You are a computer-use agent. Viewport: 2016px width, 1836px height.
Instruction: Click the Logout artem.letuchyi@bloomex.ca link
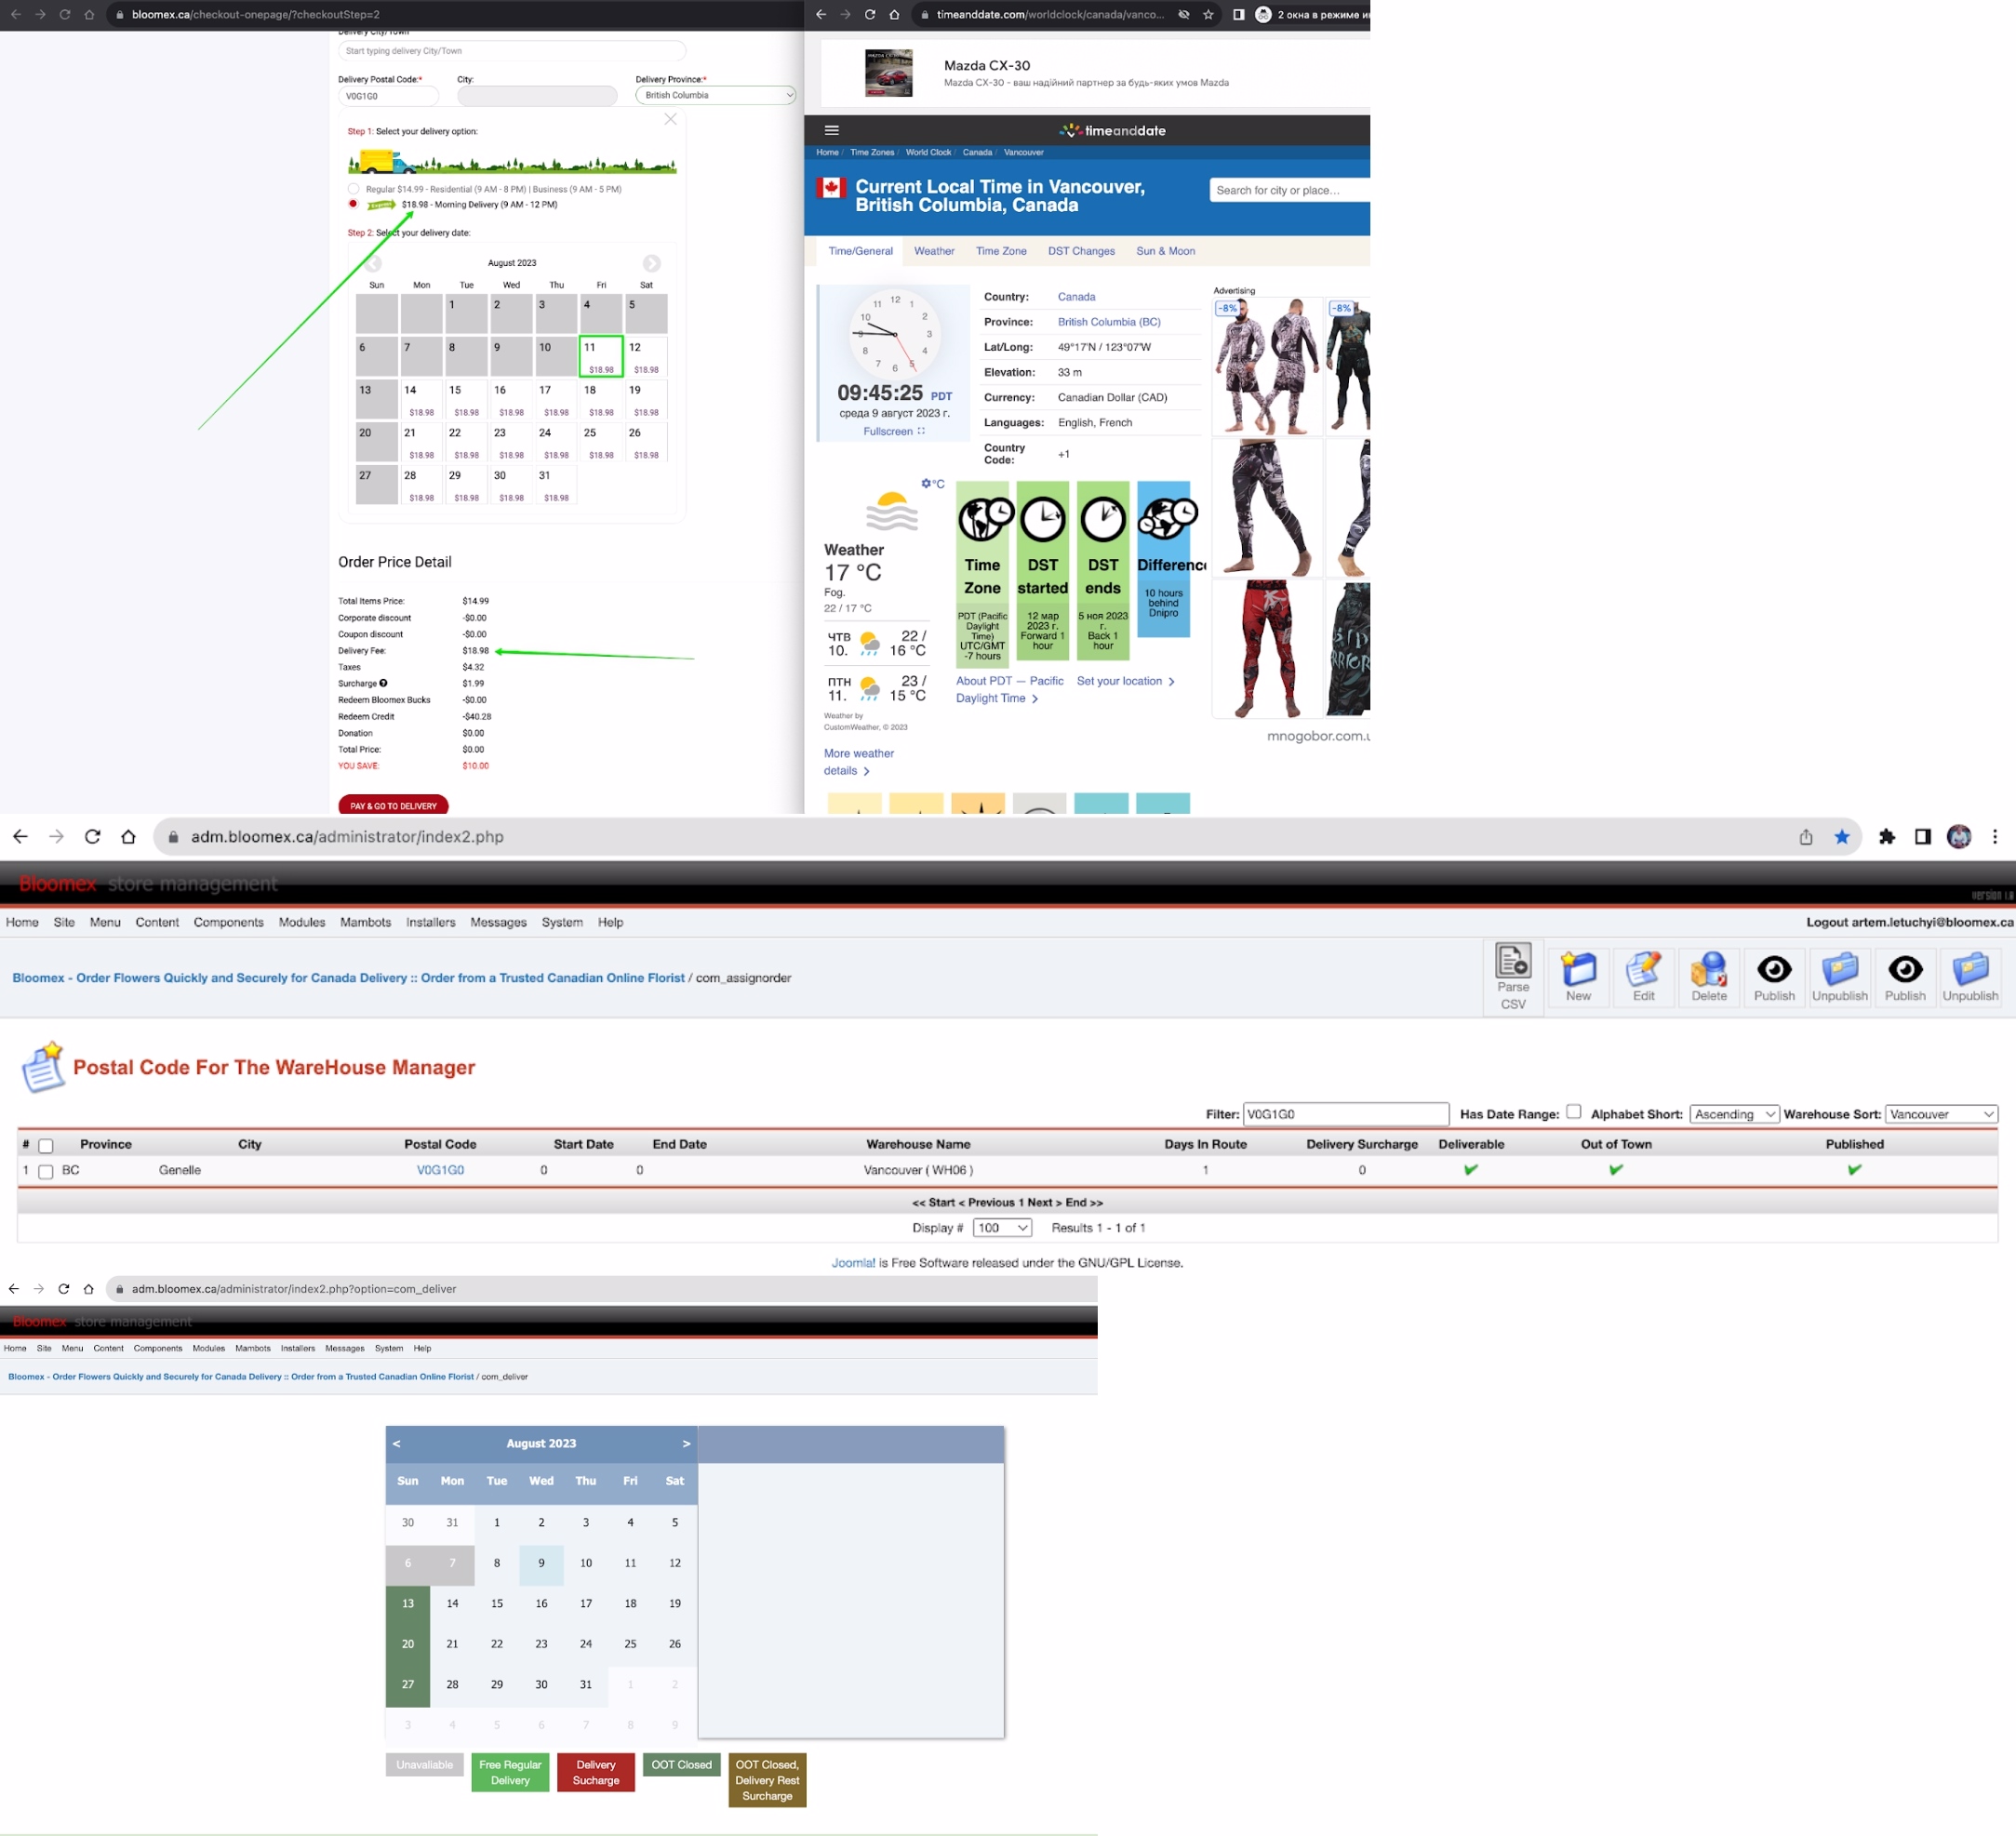(x=1909, y=922)
